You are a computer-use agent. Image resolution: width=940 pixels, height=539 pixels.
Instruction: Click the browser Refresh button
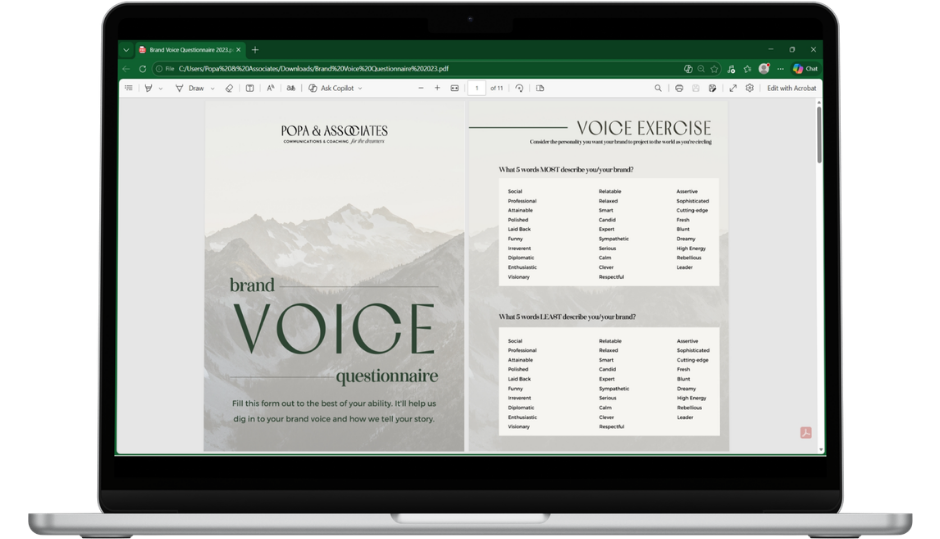143,69
